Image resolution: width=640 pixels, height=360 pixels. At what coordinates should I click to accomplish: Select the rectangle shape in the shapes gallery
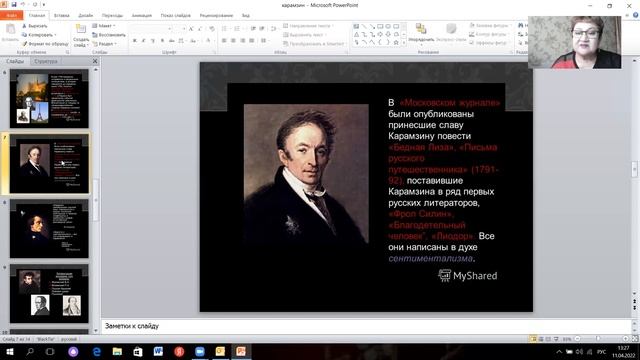[380, 26]
